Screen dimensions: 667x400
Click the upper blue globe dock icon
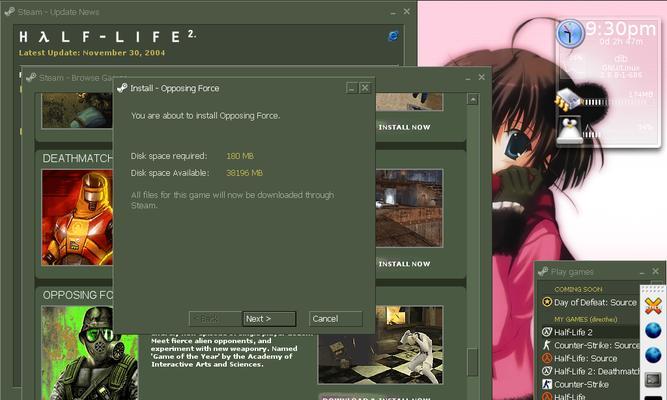click(x=653, y=330)
